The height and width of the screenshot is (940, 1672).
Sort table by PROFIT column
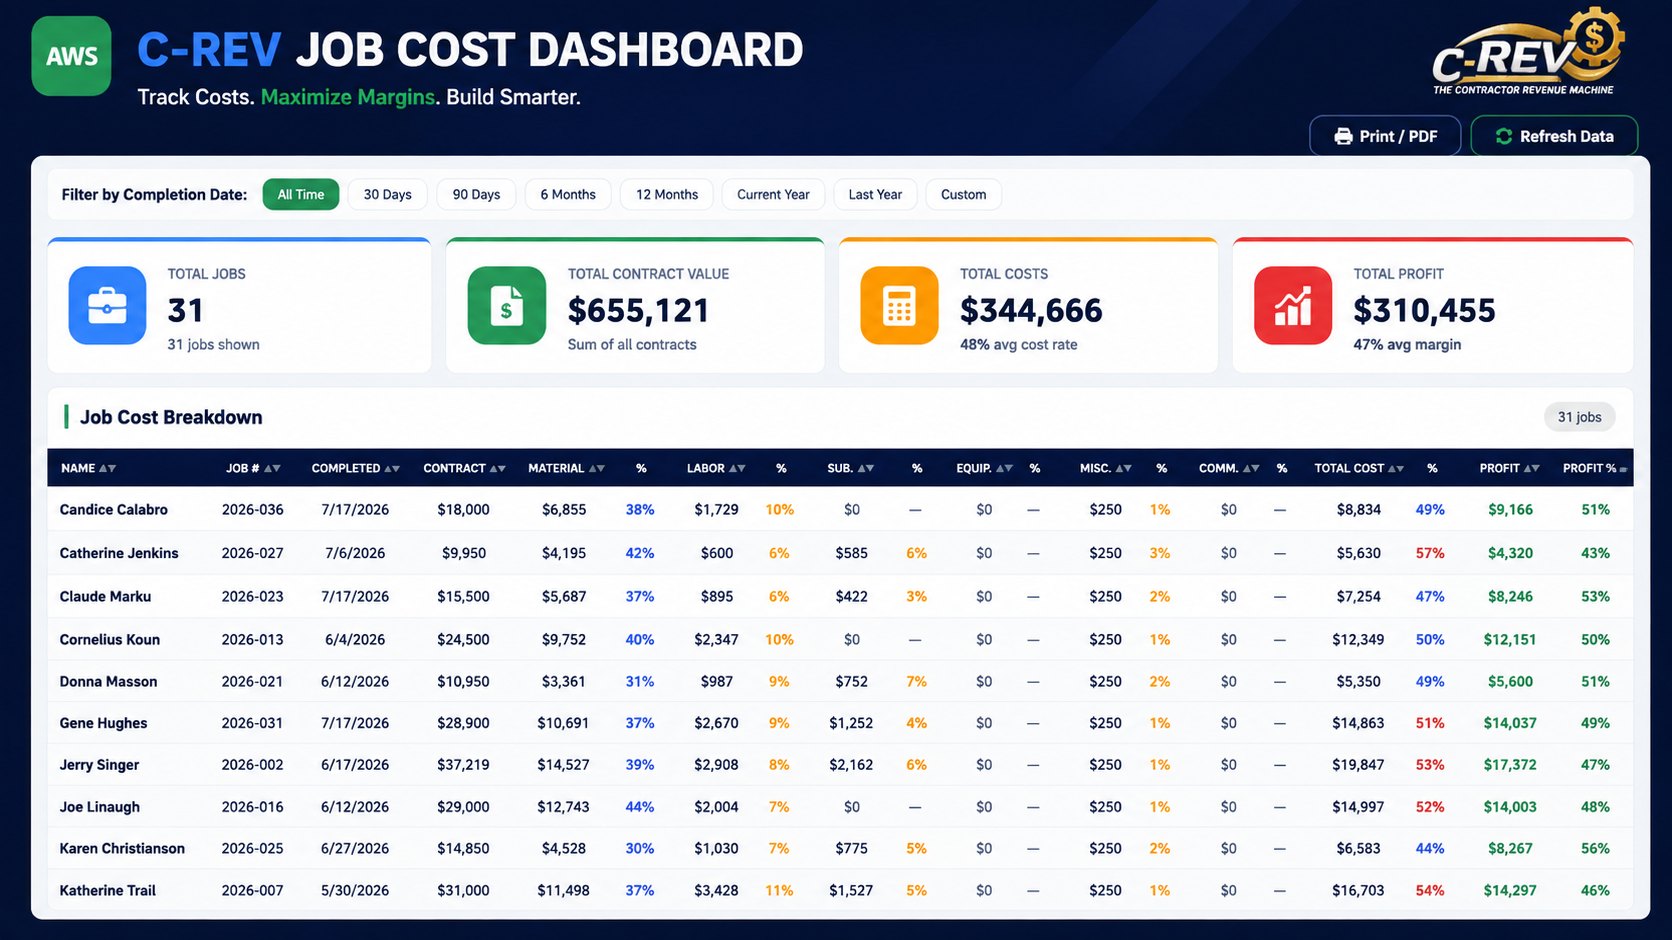1510,468
